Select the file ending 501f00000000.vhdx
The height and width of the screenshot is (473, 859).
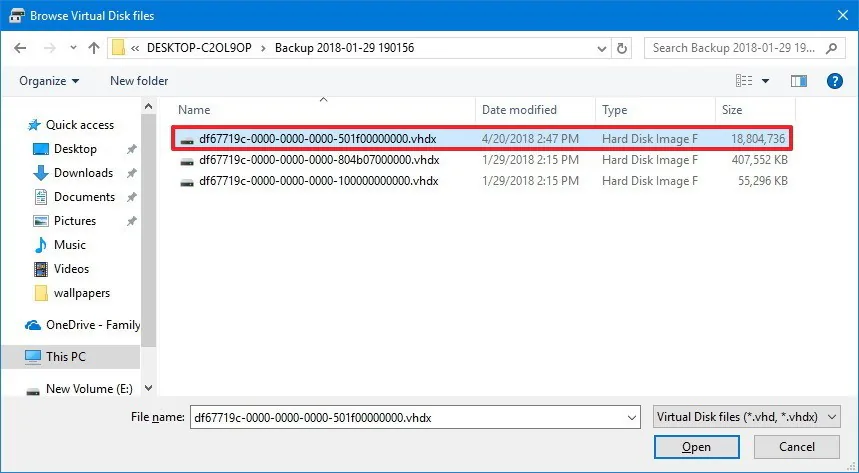point(482,139)
